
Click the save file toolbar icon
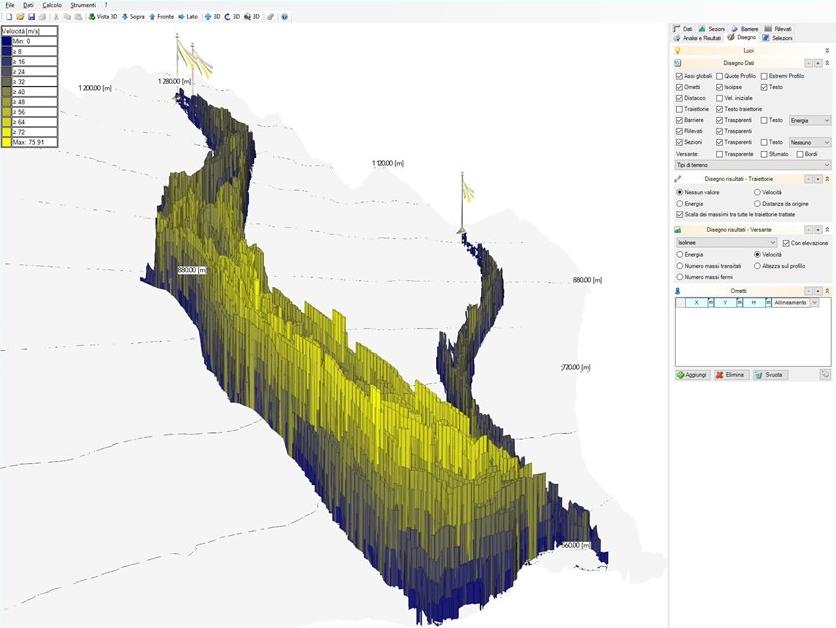31,17
